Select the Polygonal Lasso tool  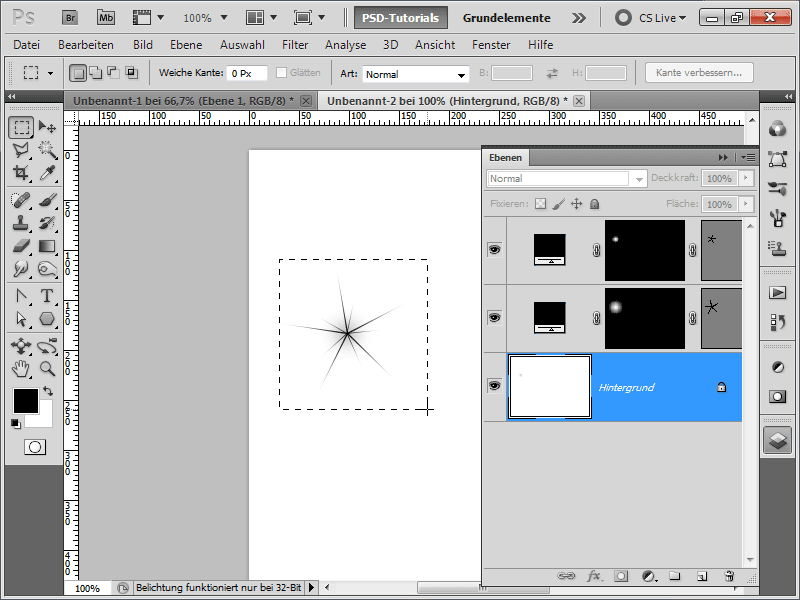(x=21, y=150)
